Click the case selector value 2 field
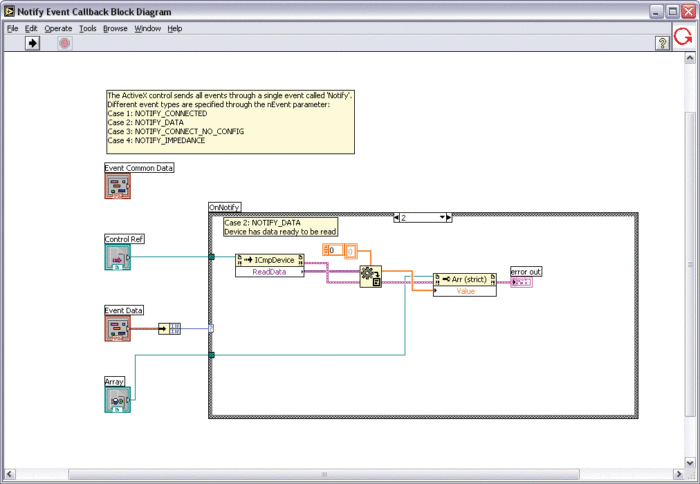The width and height of the screenshot is (700, 484). click(420, 218)
